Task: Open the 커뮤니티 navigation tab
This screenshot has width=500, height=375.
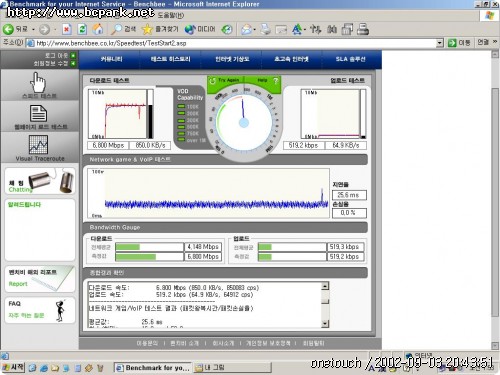Action: point(112,59)
